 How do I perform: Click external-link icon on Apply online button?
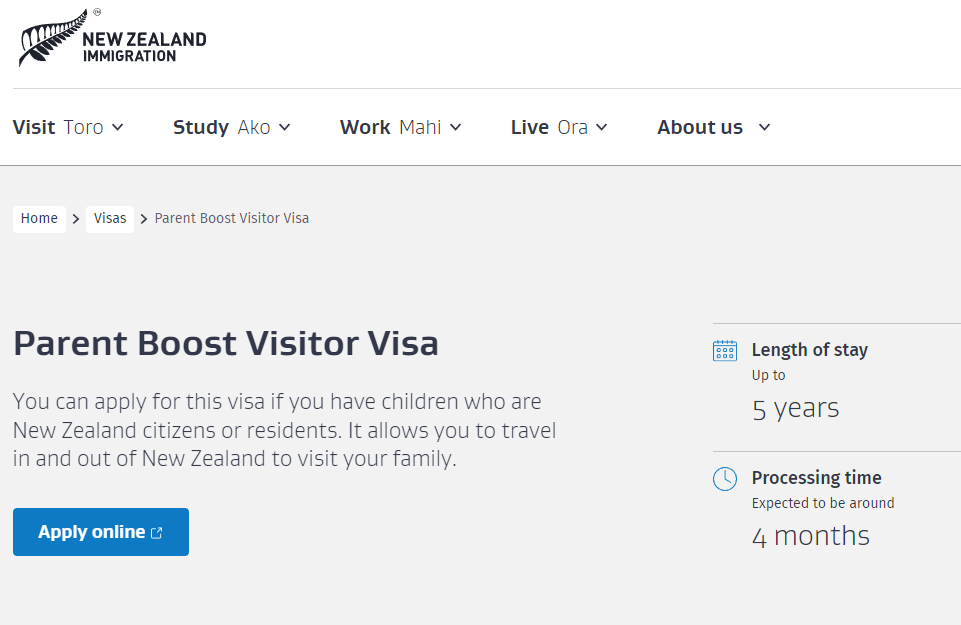click(157, 533)
